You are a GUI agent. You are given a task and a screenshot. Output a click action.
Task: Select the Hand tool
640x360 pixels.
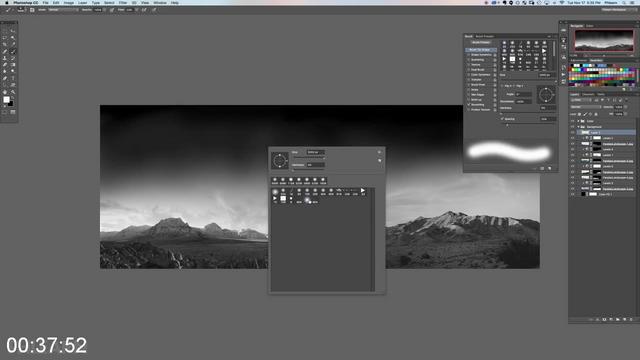(x=4, y=92)
